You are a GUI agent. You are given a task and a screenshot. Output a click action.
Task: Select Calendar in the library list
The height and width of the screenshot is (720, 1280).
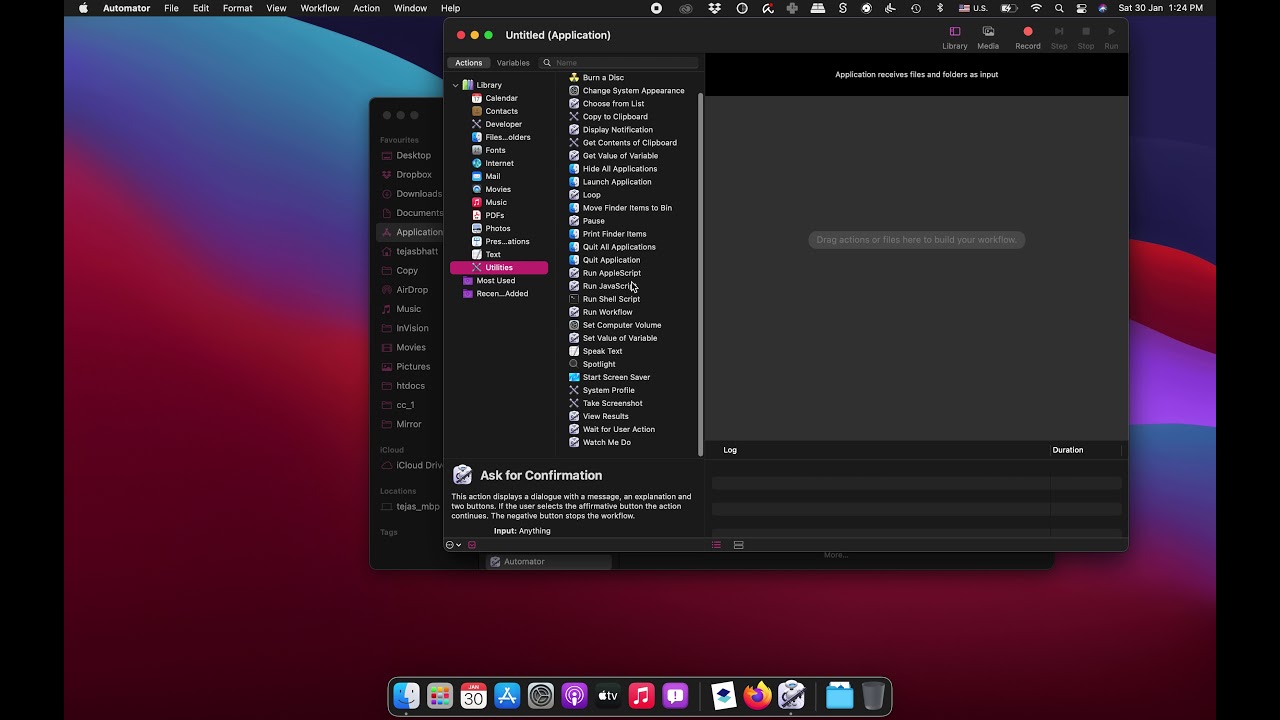(x=501, y=98)
